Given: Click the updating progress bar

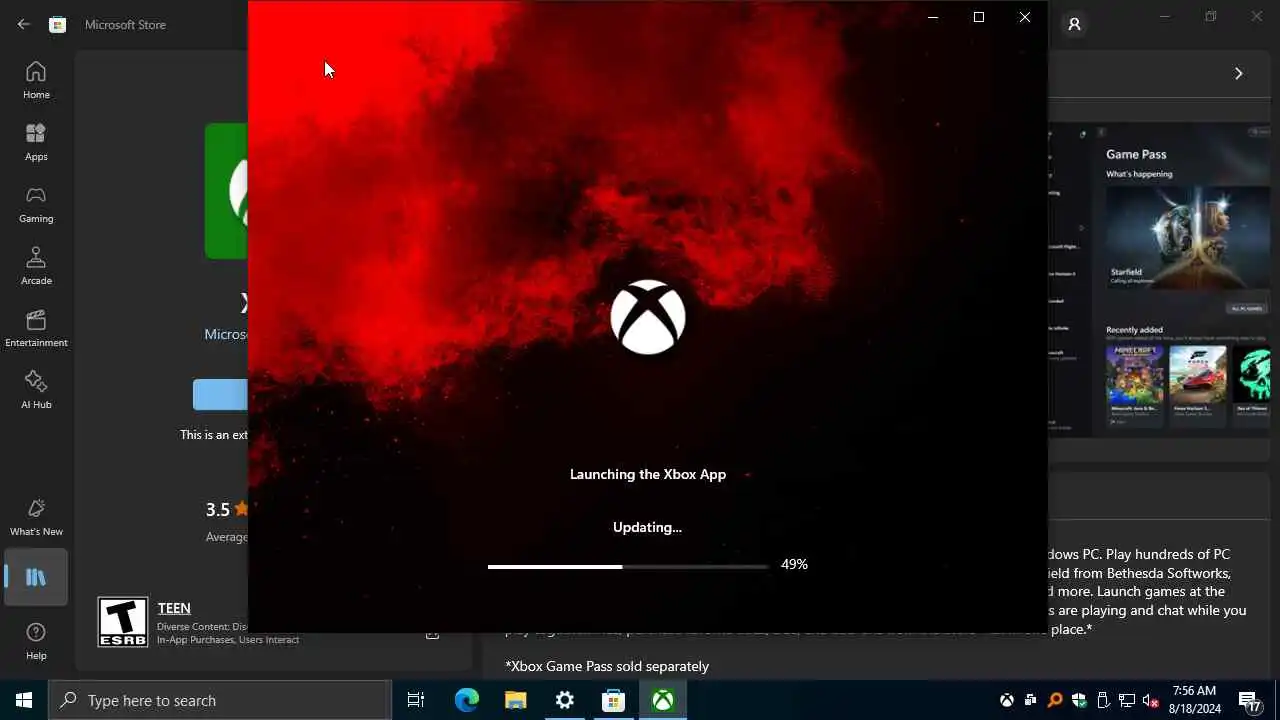Looking at the screenshot, I should (628, 566).
